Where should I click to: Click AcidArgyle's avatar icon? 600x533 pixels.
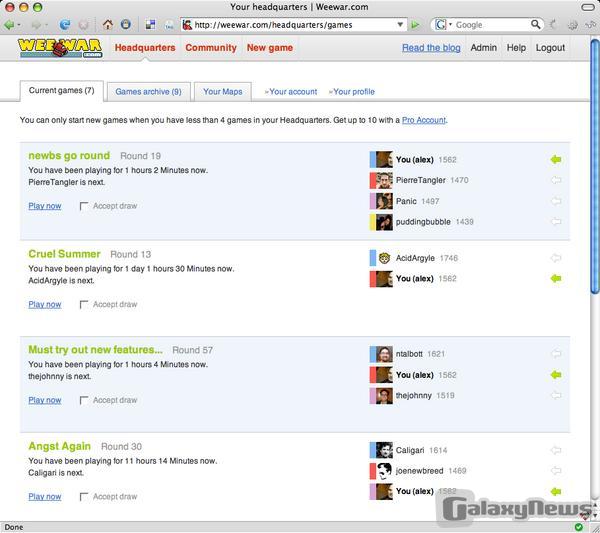click(383, 258)
